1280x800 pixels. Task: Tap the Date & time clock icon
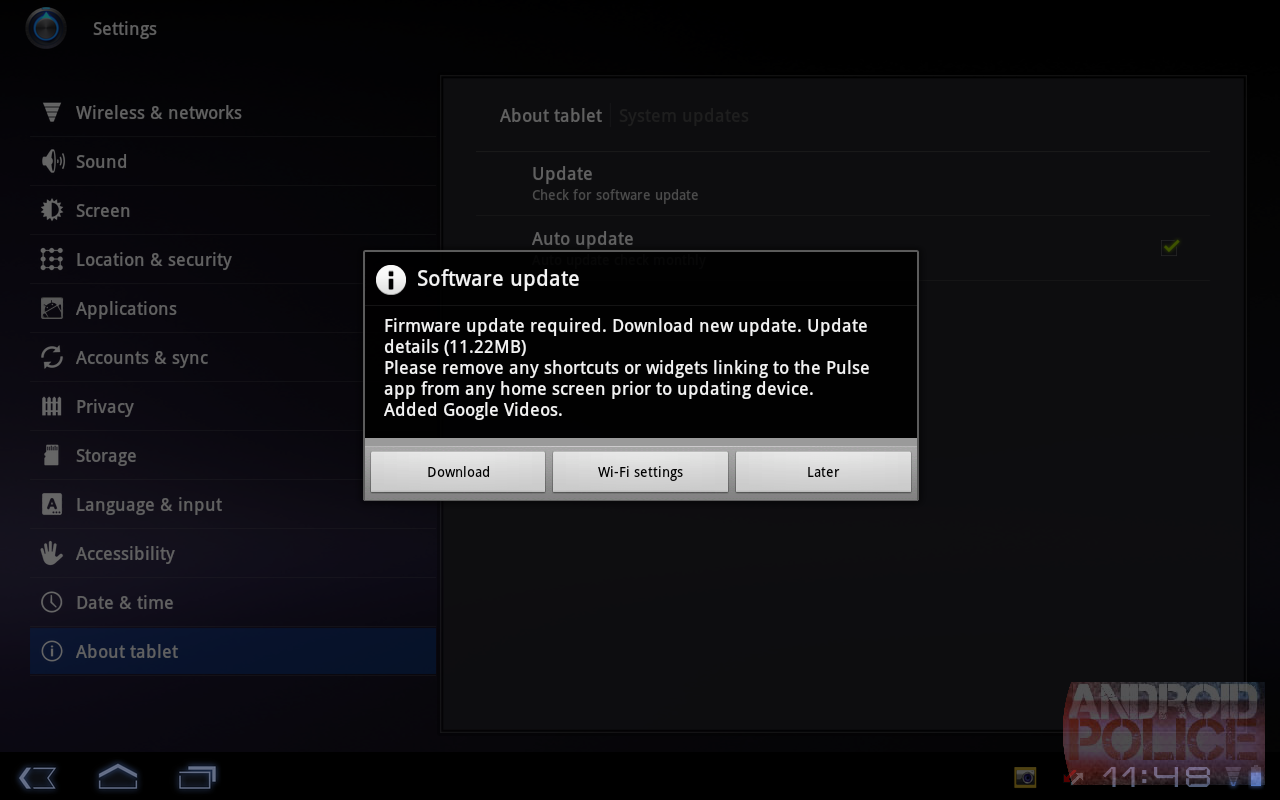52,602
